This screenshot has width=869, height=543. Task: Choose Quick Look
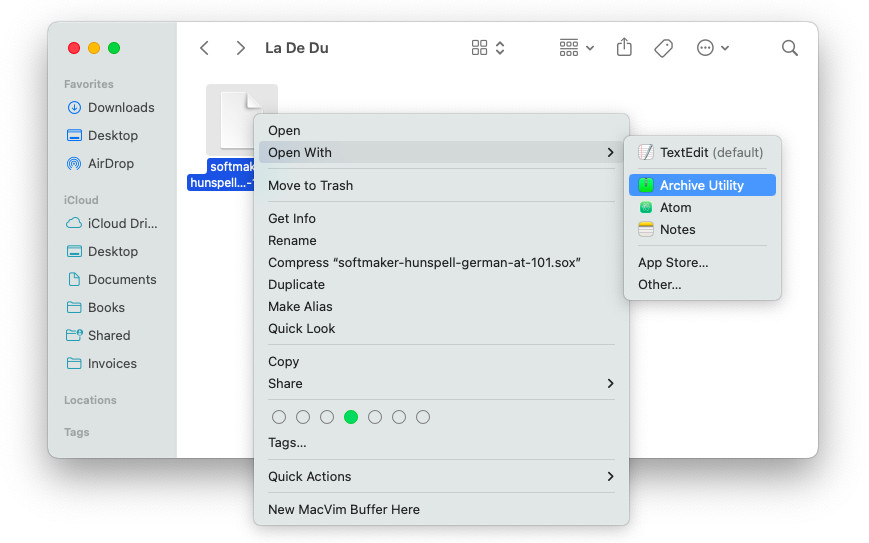[x=441, y=328]
